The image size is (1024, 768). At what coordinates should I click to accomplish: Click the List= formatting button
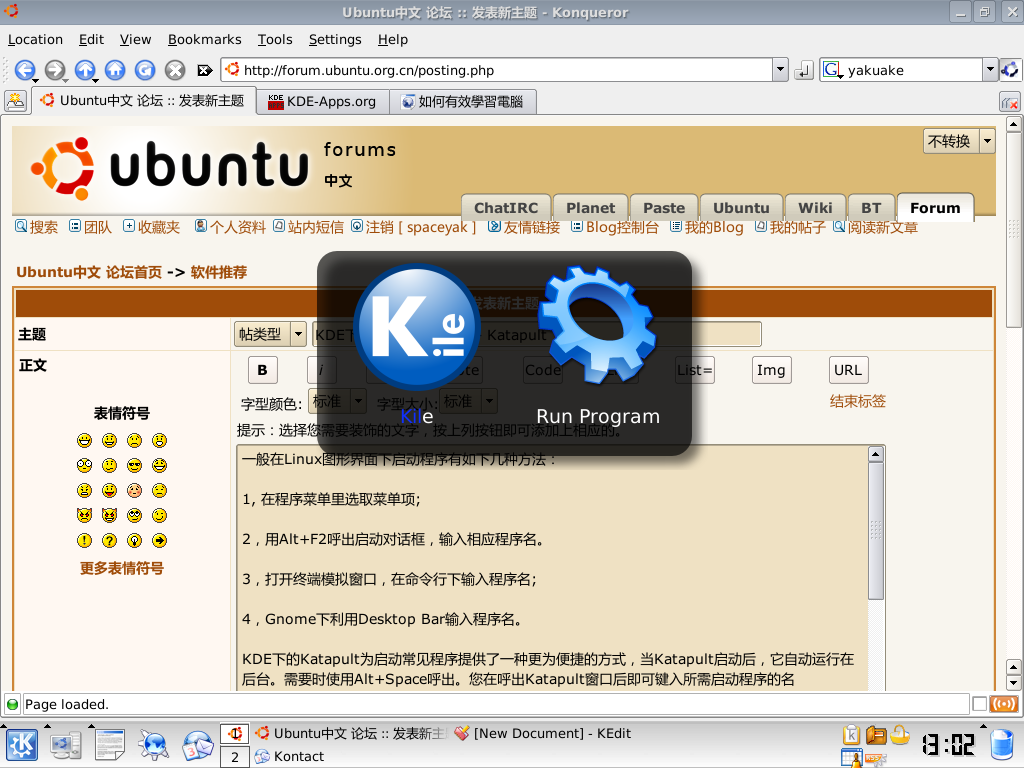coord(695,370)
